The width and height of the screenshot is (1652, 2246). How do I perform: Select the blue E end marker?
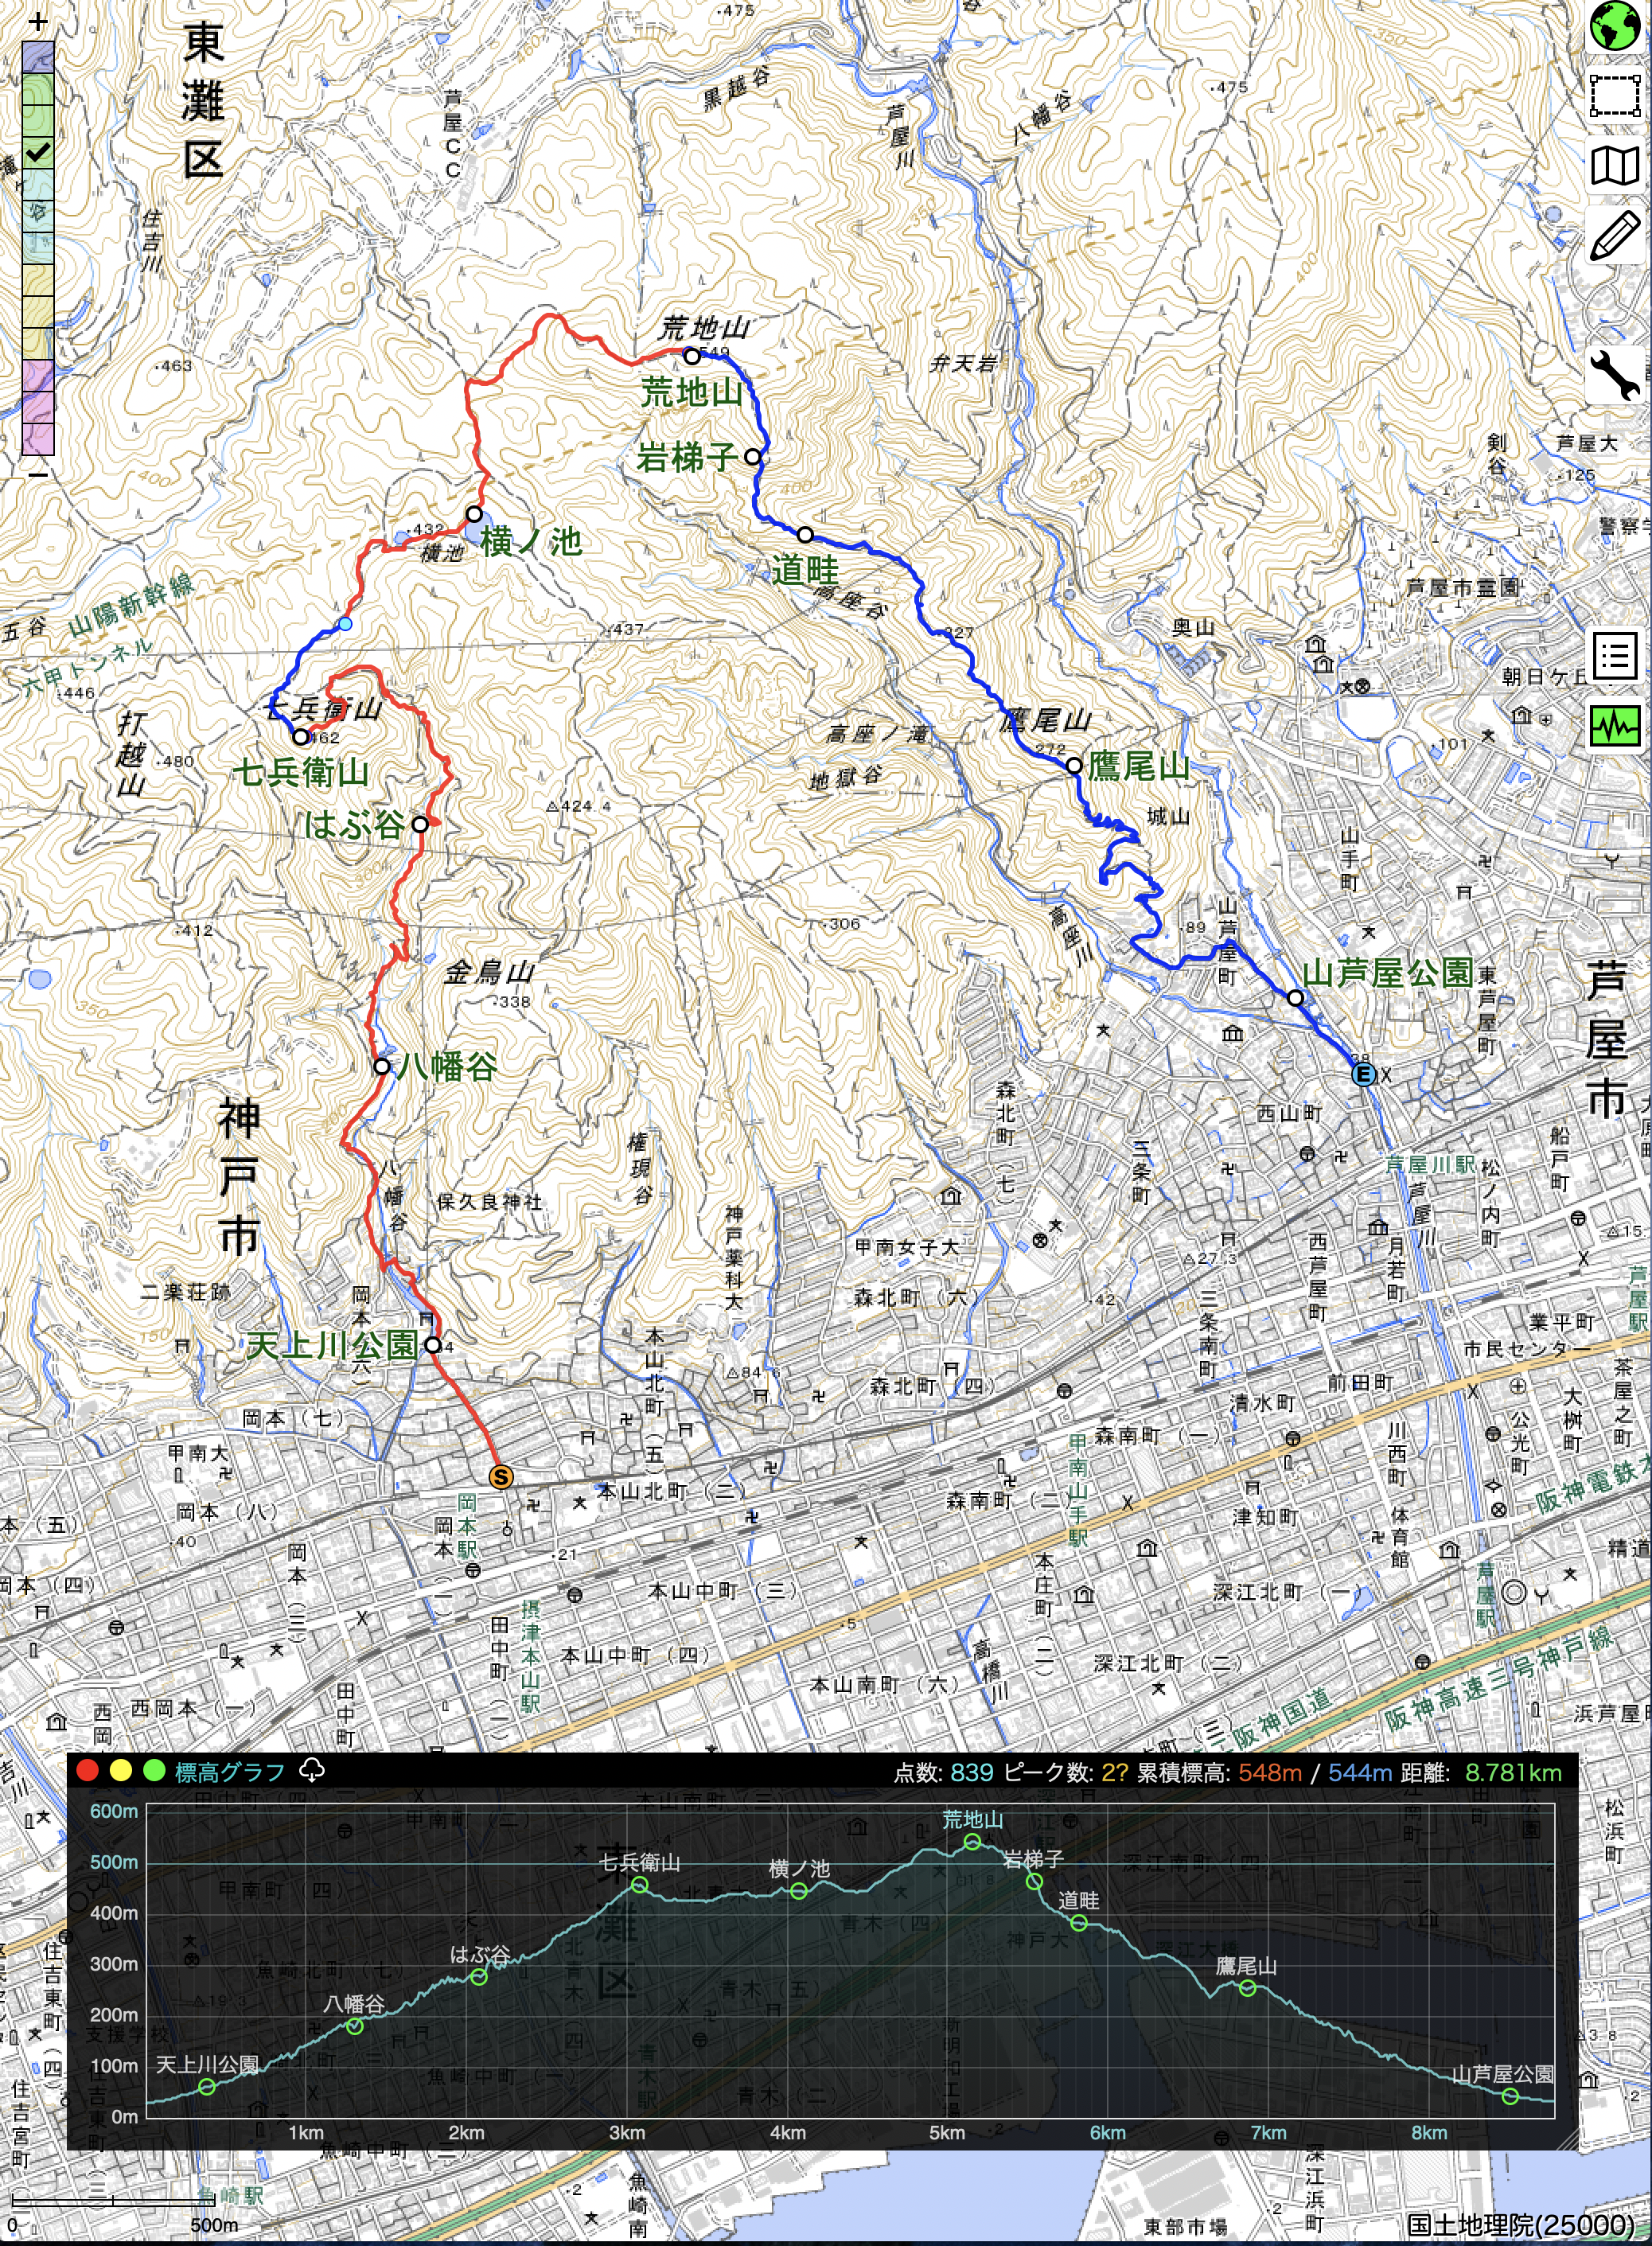(1362, 1074)
